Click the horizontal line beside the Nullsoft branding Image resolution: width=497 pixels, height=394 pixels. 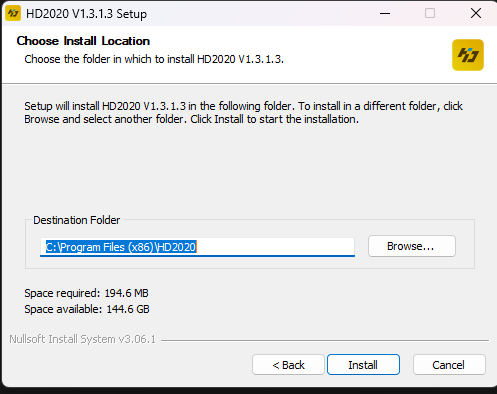[325, 340]
